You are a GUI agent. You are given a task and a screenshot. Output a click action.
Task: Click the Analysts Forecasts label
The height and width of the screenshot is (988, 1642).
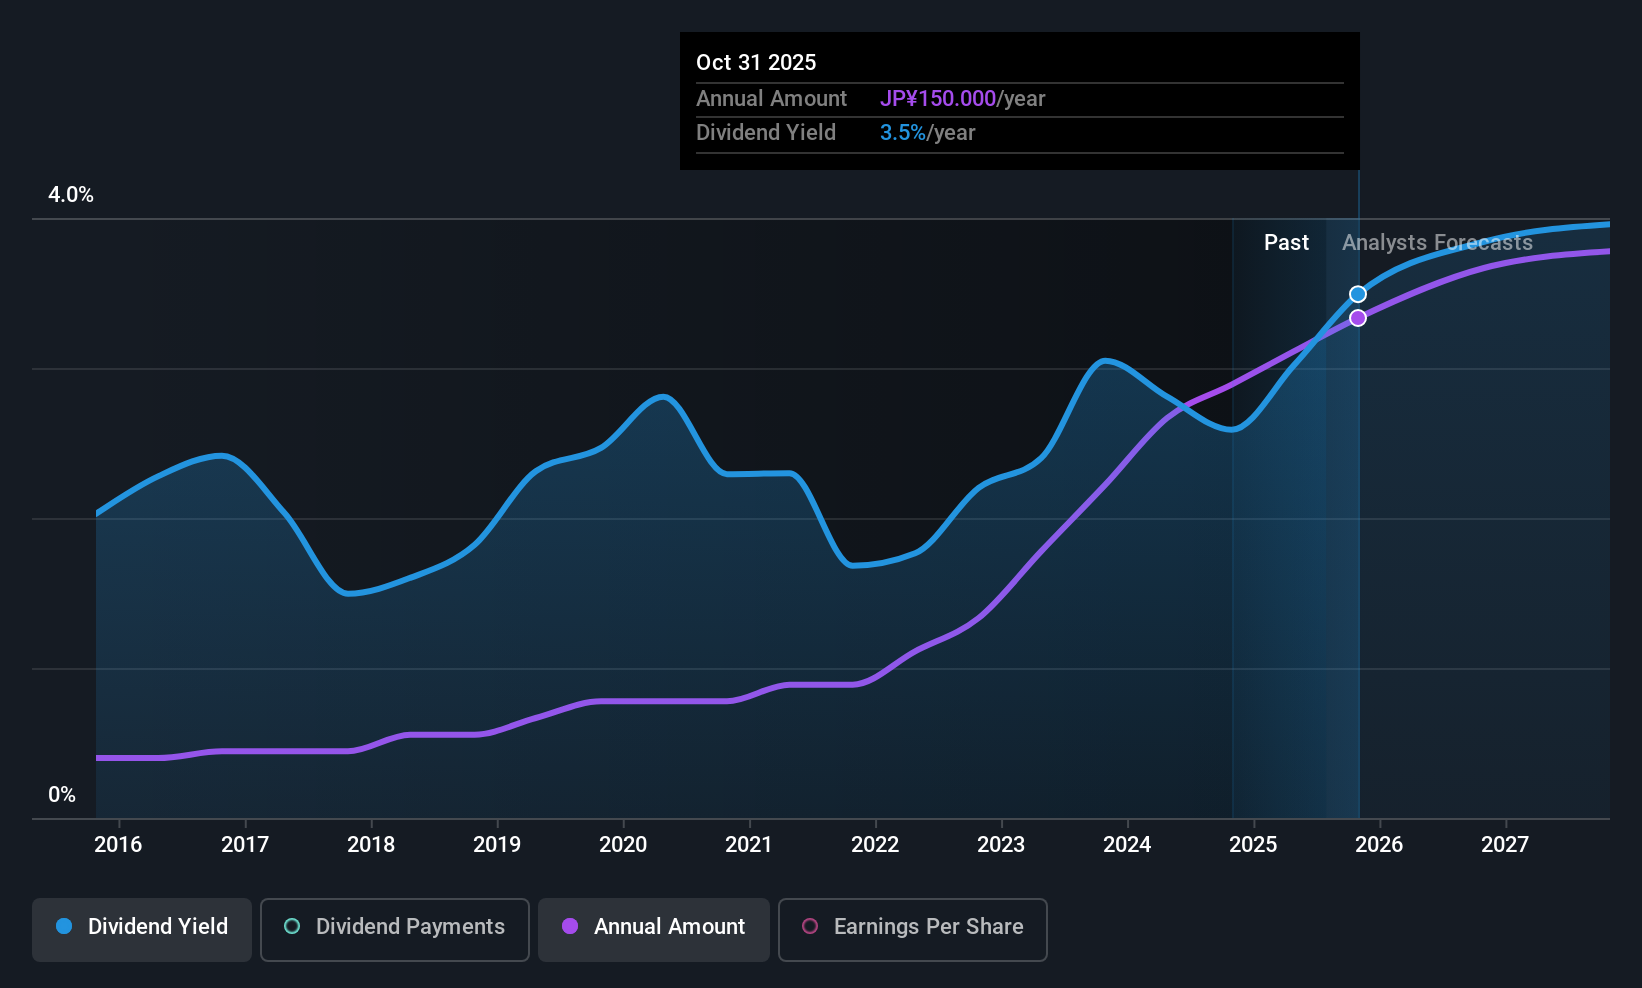pos(1437,242)
